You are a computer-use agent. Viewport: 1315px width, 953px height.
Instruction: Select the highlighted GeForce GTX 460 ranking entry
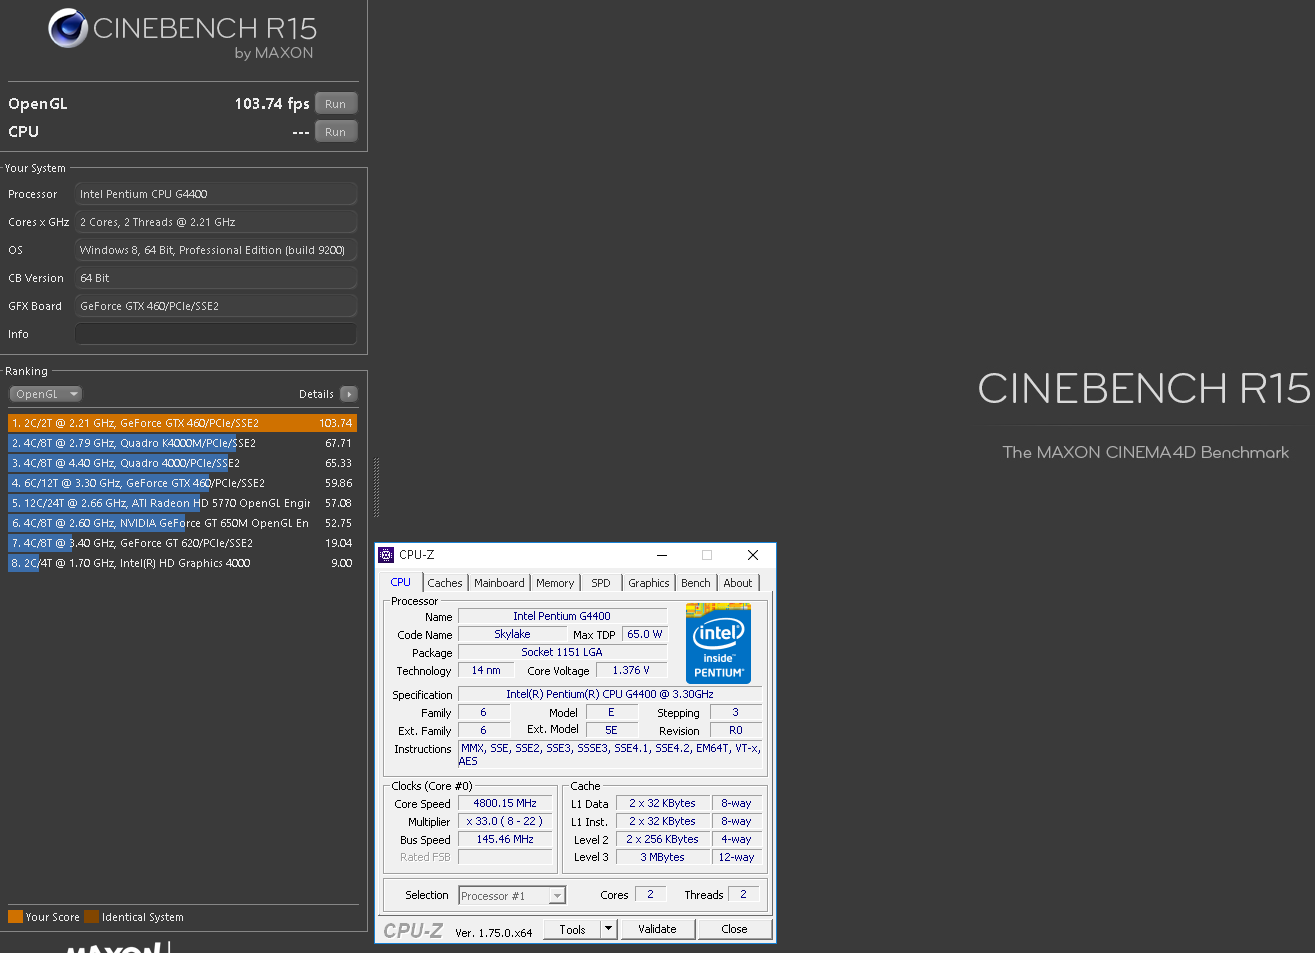182,423
